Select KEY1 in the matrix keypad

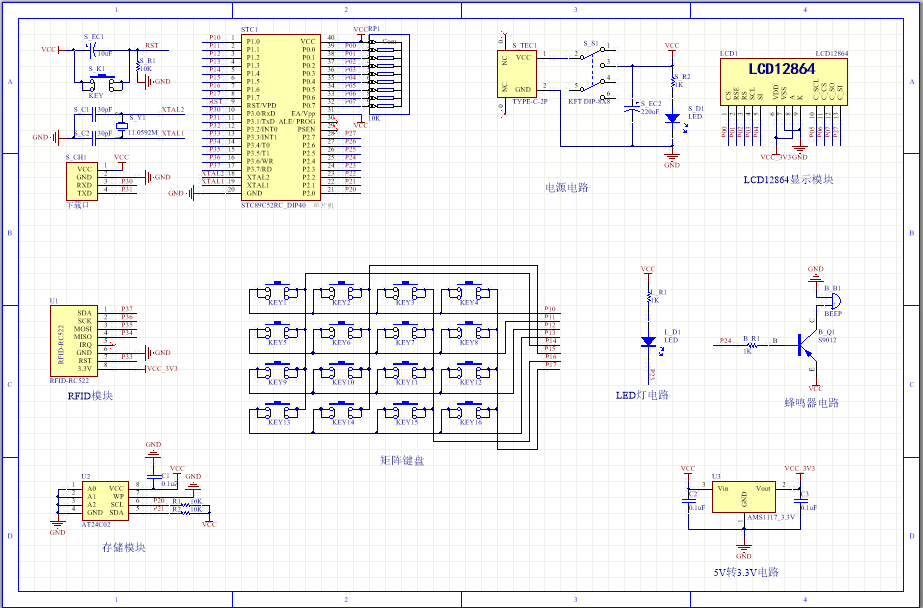click(x=276, y=295)
